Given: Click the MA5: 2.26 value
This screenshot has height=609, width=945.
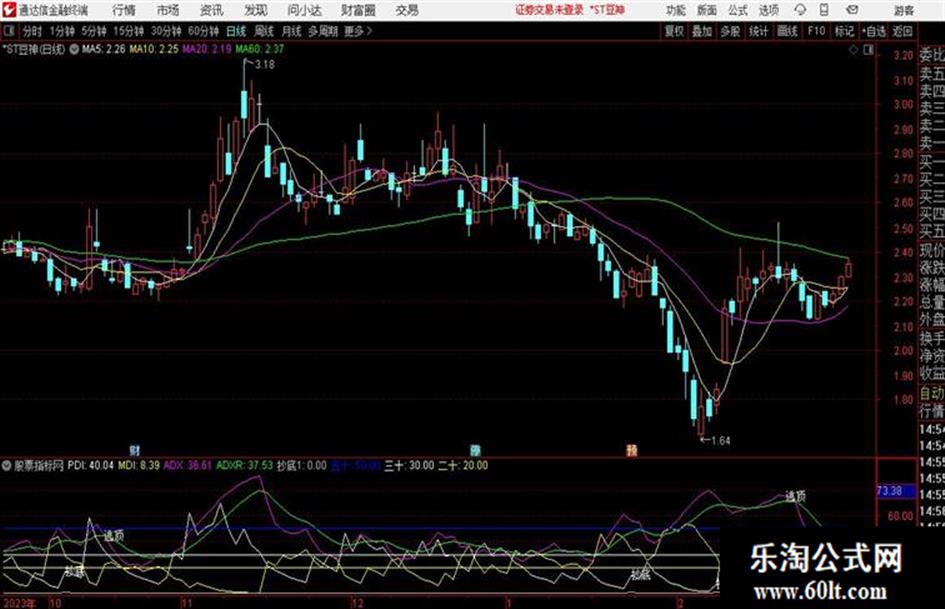Looking at the screenshot, I should click(103, 49).
